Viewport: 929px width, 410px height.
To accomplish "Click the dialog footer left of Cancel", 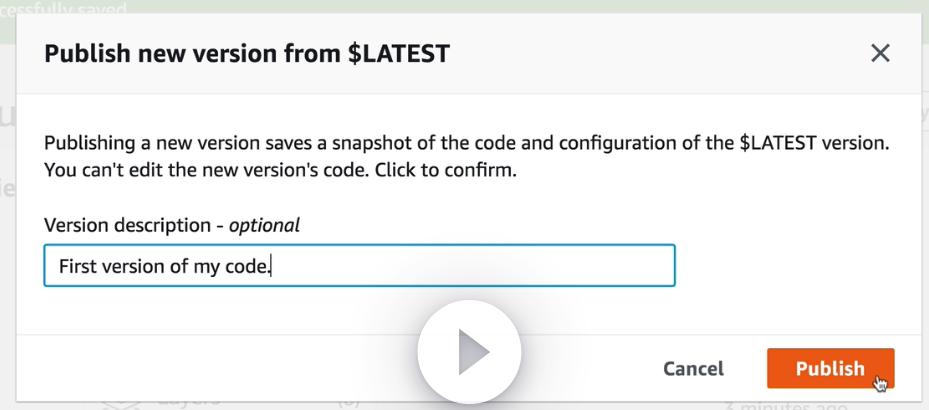I will [x=200, y=369].
